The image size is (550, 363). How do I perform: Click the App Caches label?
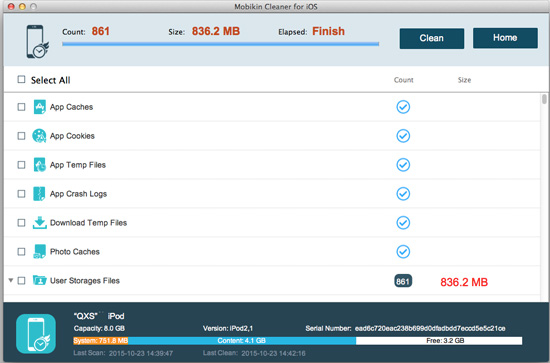click(x=71, y=107)
